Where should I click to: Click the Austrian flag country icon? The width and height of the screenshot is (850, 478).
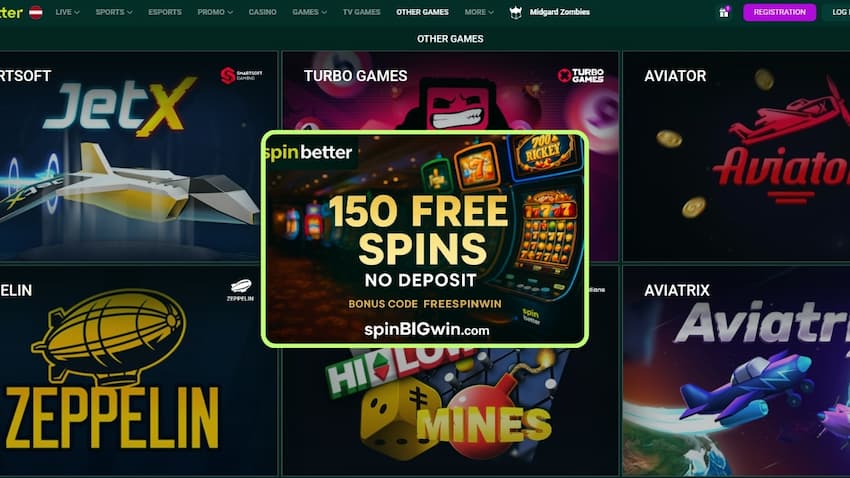(36, 12)
